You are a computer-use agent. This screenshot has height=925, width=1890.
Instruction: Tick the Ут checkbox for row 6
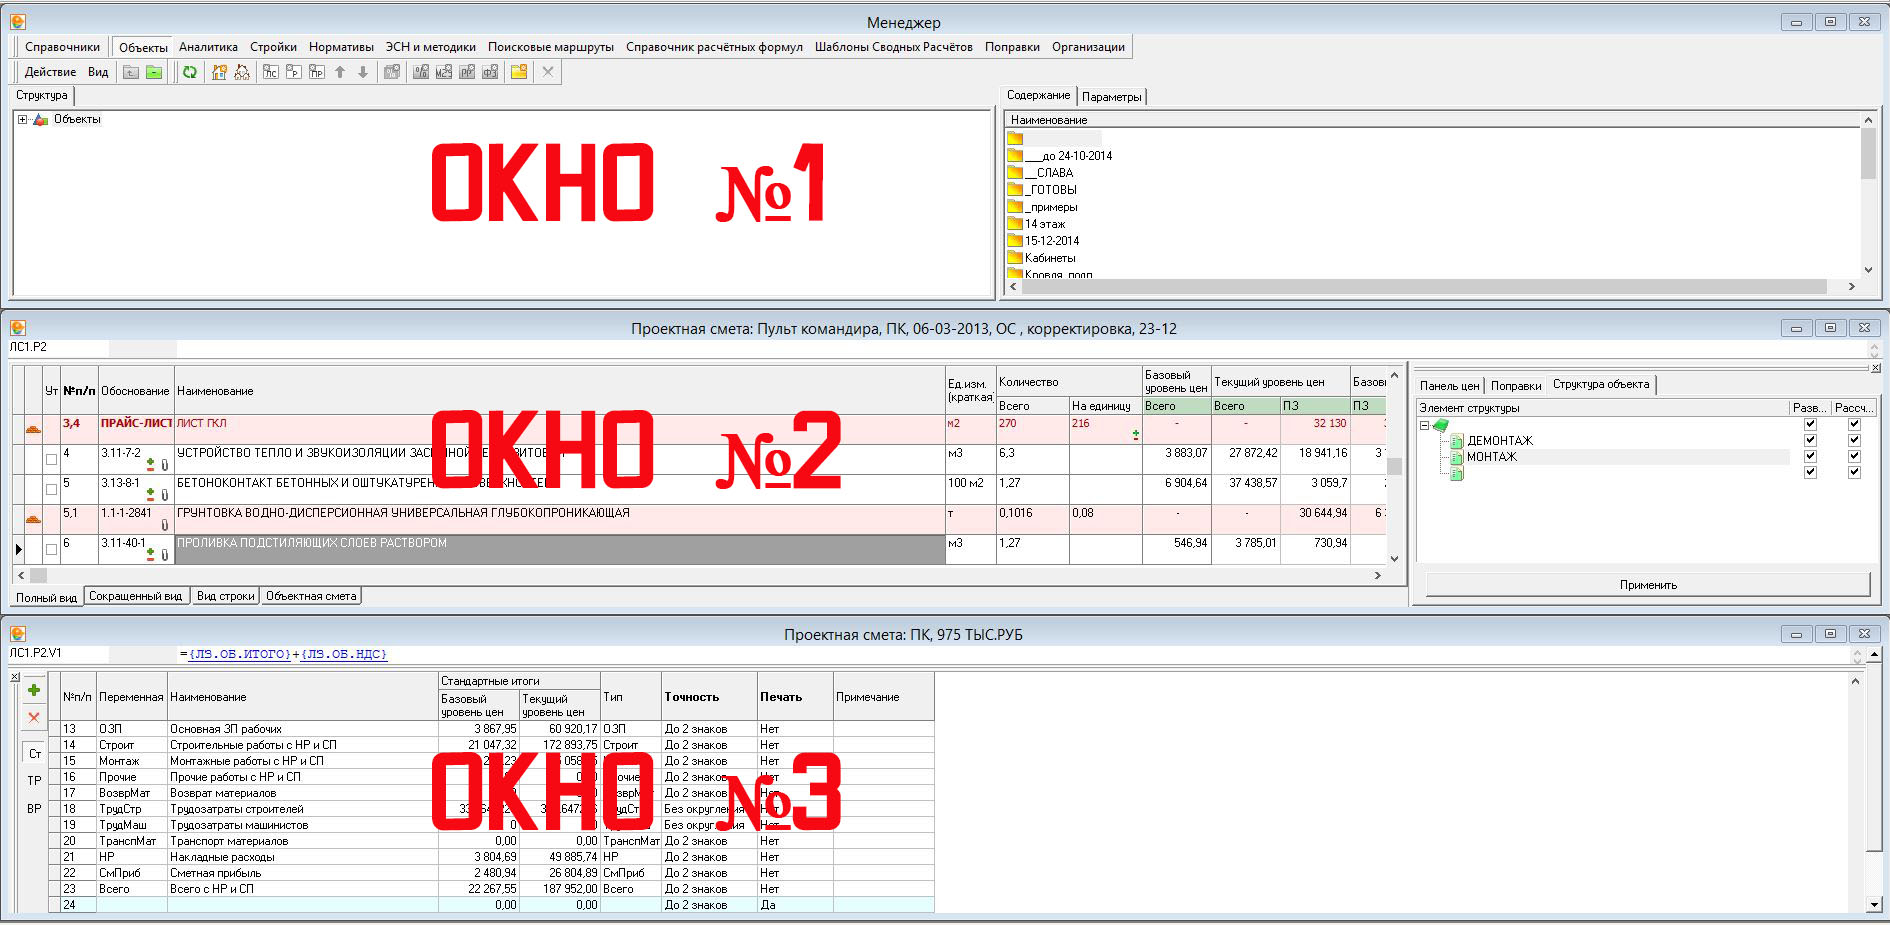pyautogui.click(x=51, y=550)
